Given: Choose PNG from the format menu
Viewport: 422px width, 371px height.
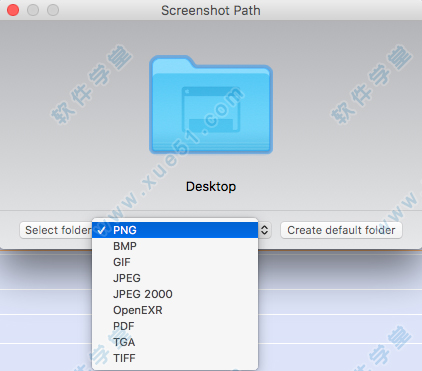Looking at the screenshot, I should click(175, 230).
